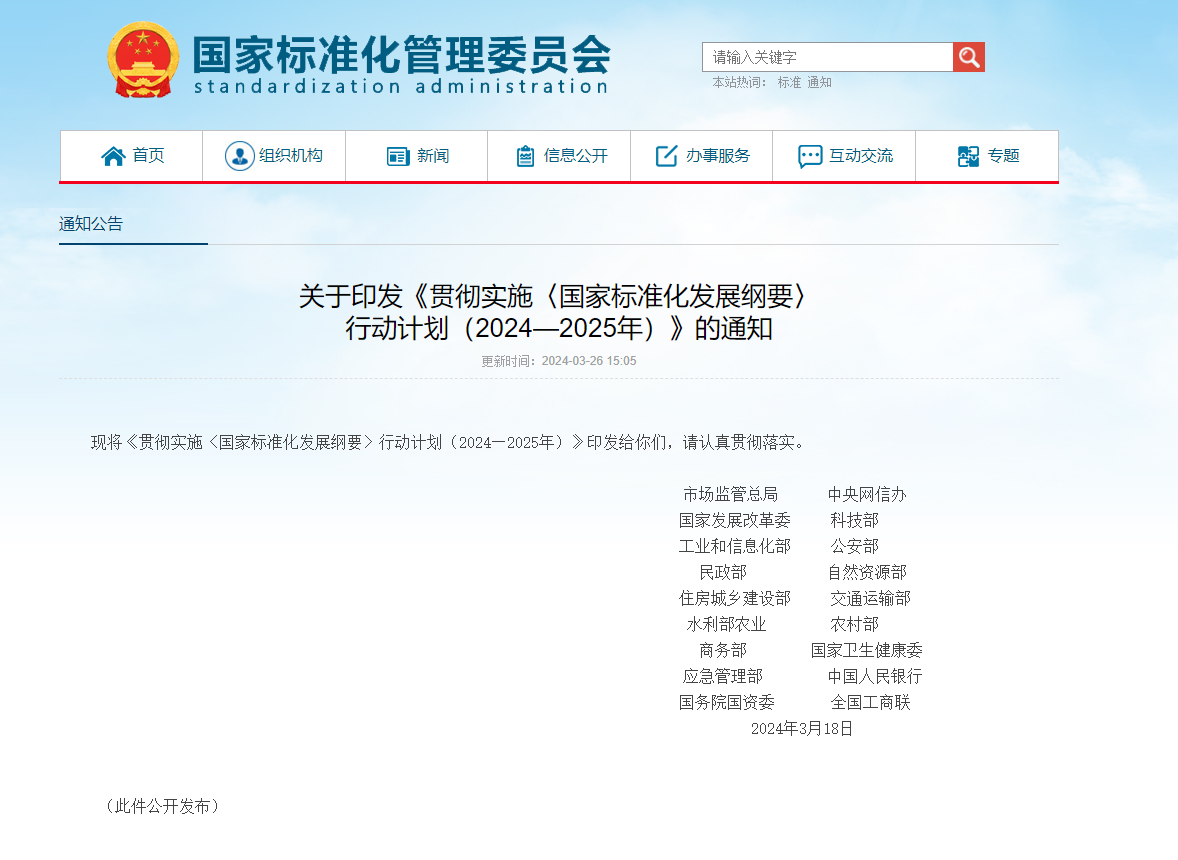The width and height of the screenshot is (1178, 860).
Task: Click the hot keyword 标准
Action: pyautogui.click(x=789, y=83)
